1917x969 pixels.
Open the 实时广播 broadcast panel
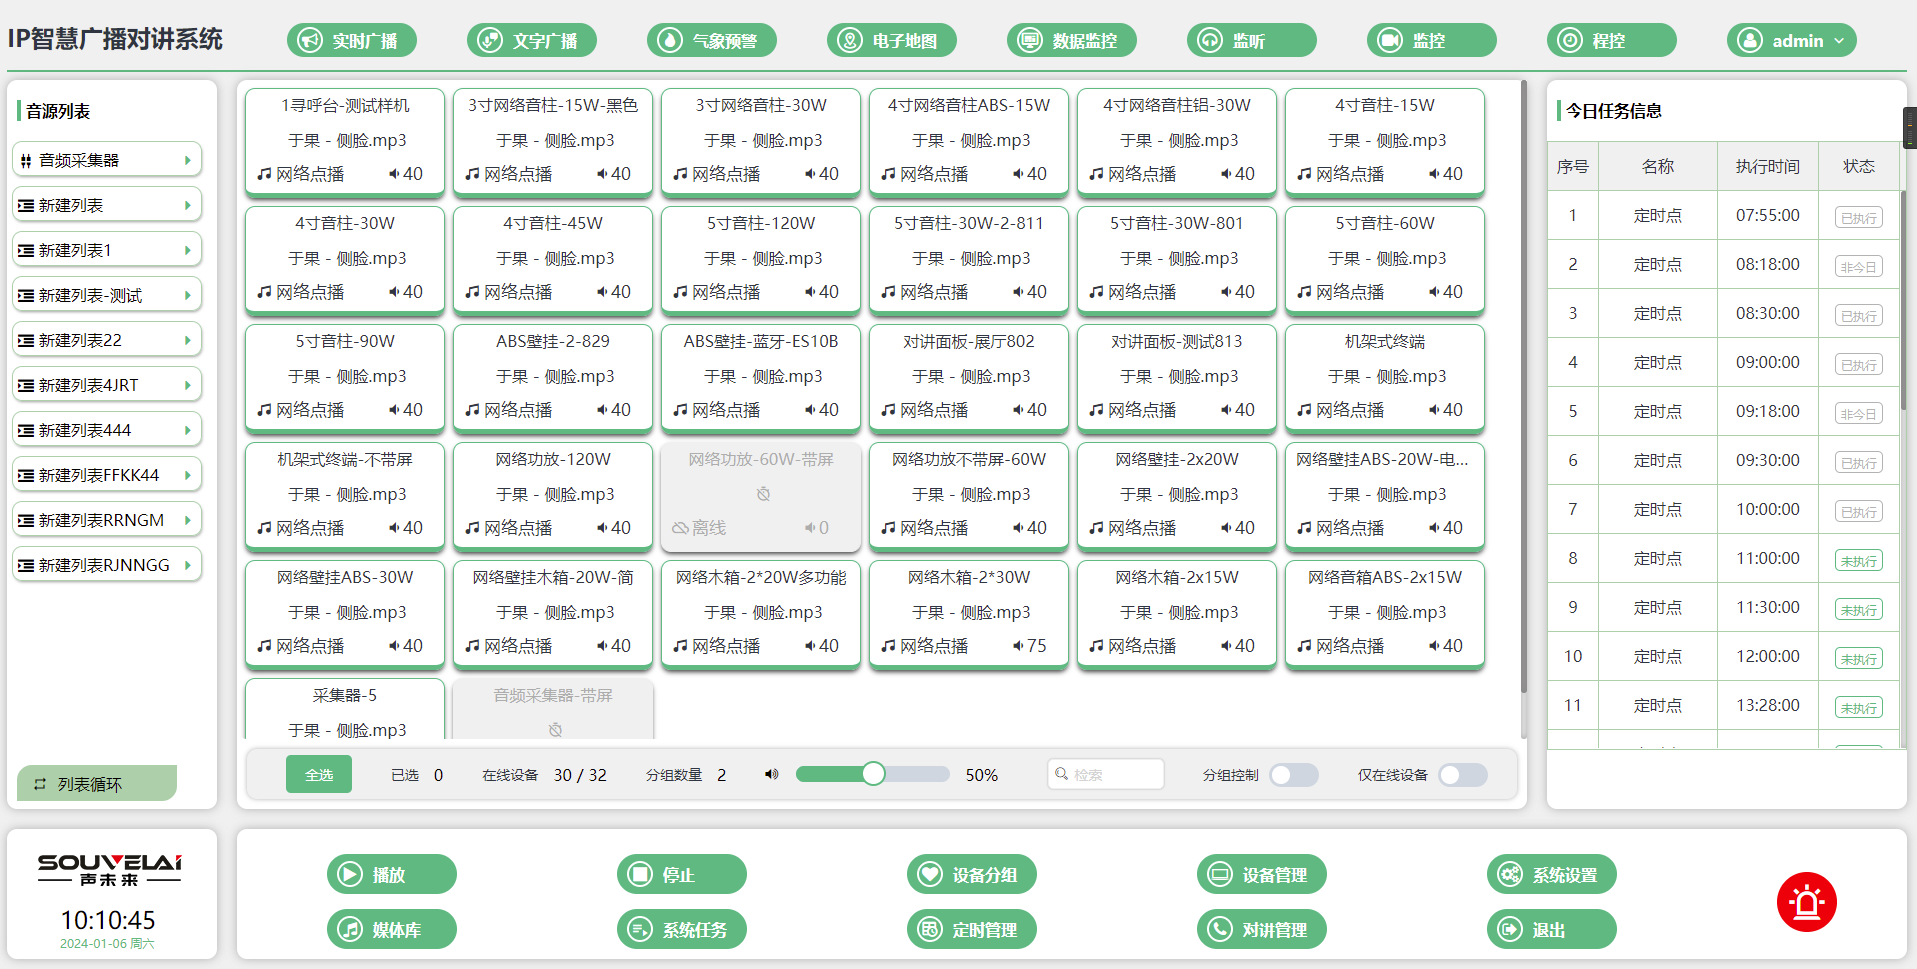pos(351,40)
